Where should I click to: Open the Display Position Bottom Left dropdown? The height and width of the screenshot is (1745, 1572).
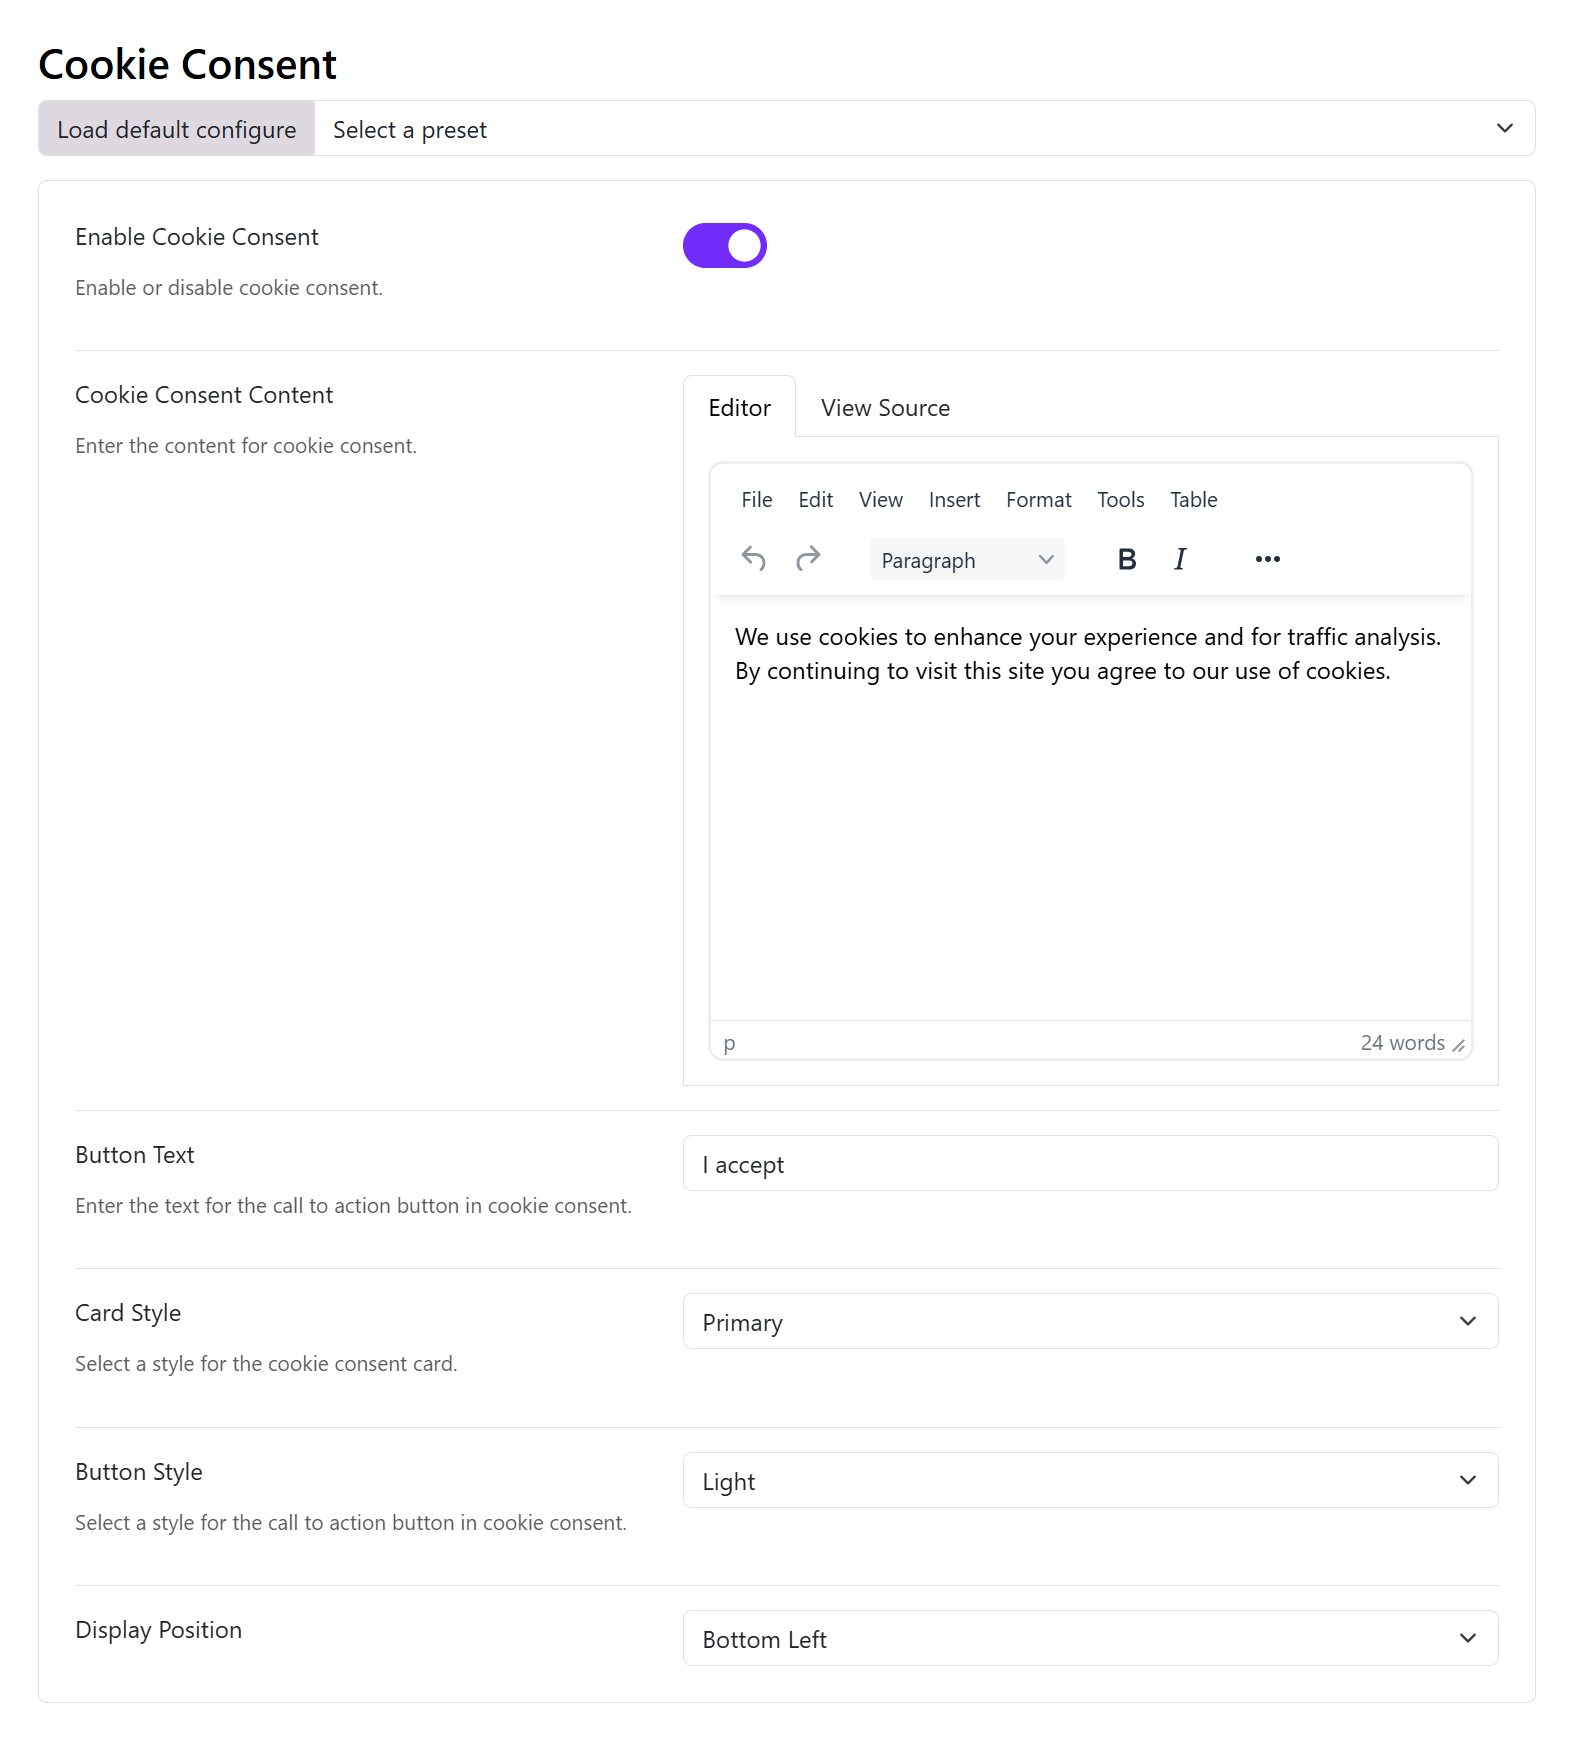(x=1090, y=1639)
